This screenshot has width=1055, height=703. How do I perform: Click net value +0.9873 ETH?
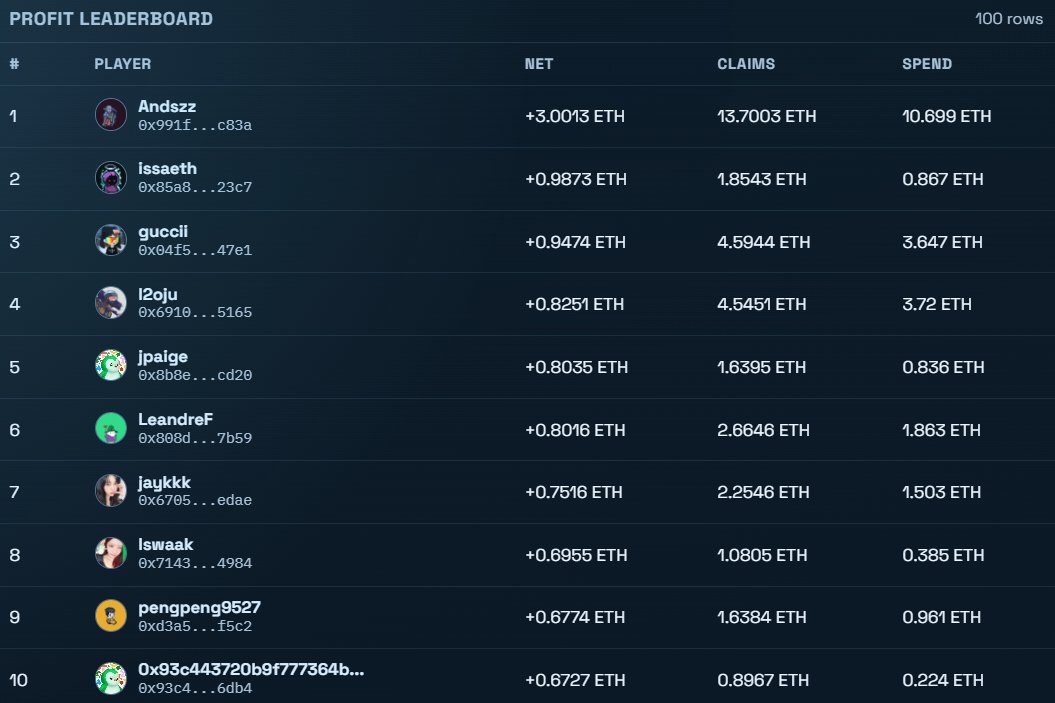(x=576, y=179)
